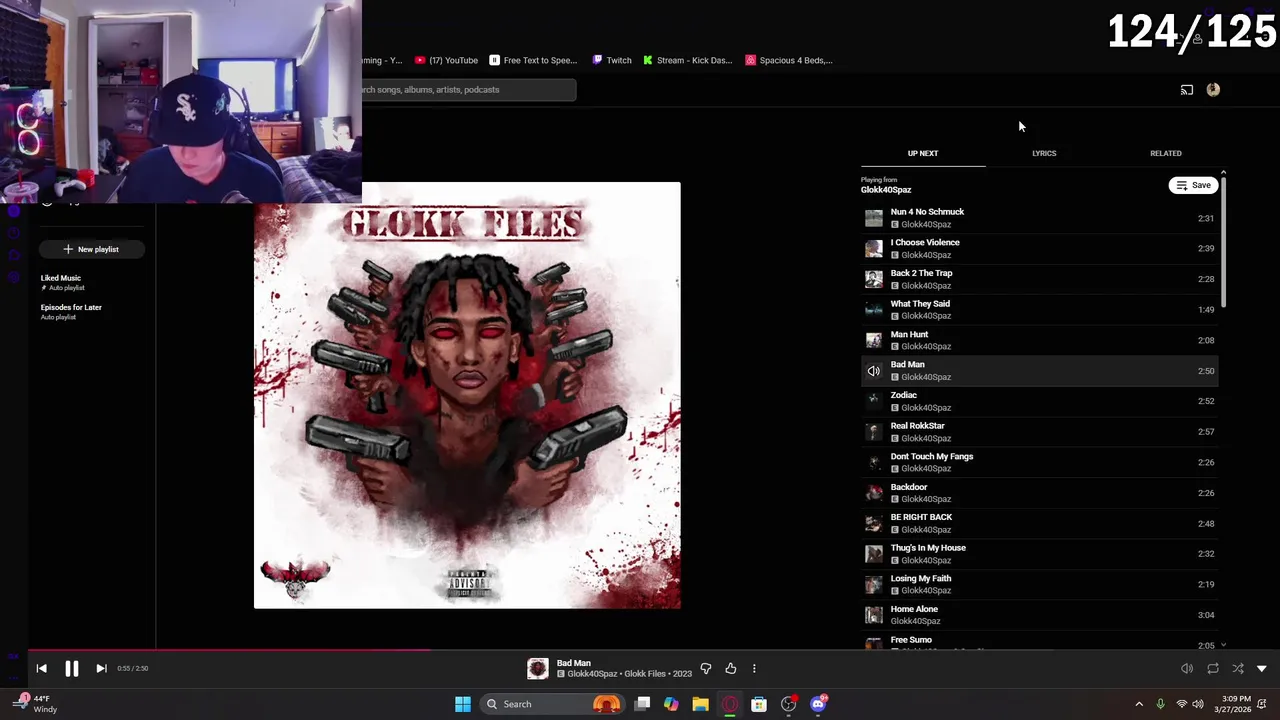Image resolution: width=1280 pixels, height=720 pixels.
Task: Open Discord from the taskbar
Action: (818, 704)
